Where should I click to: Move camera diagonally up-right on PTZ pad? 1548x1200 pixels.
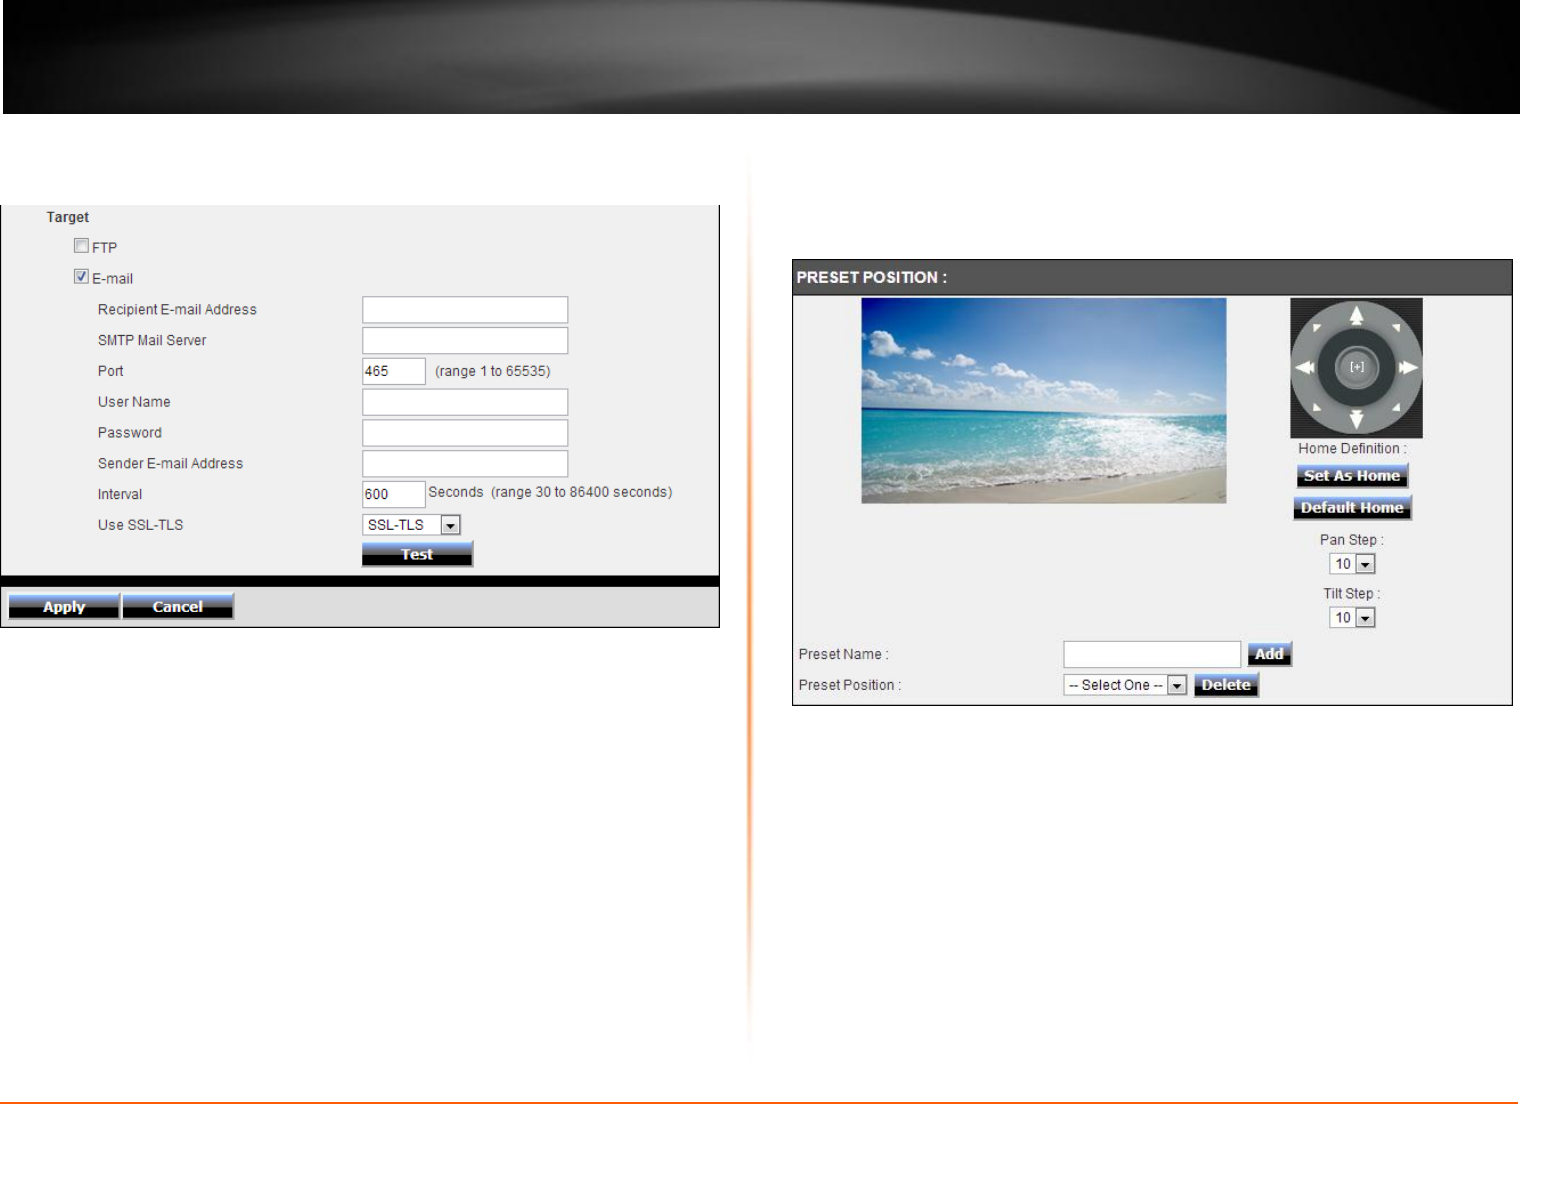click(x=1396, y=328)
